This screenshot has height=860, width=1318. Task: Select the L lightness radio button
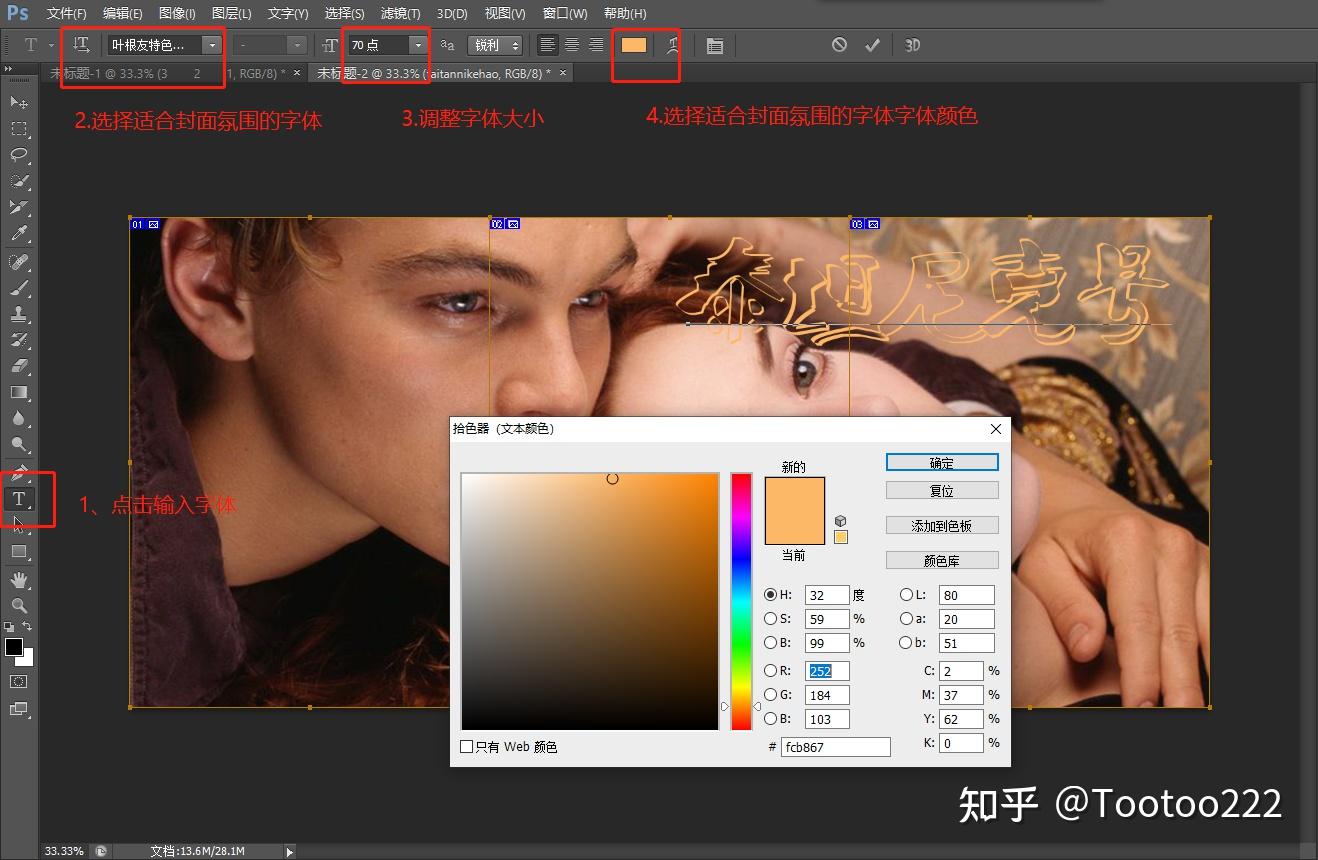[906, 595]
